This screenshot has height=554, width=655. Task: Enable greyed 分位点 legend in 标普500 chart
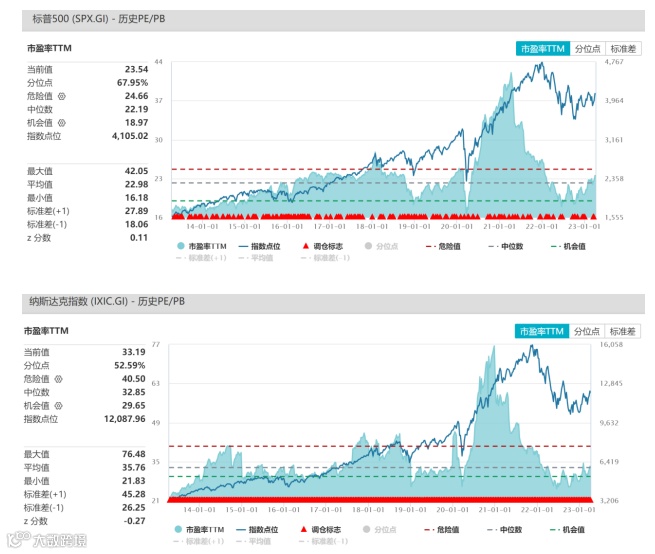coord(381,247)
